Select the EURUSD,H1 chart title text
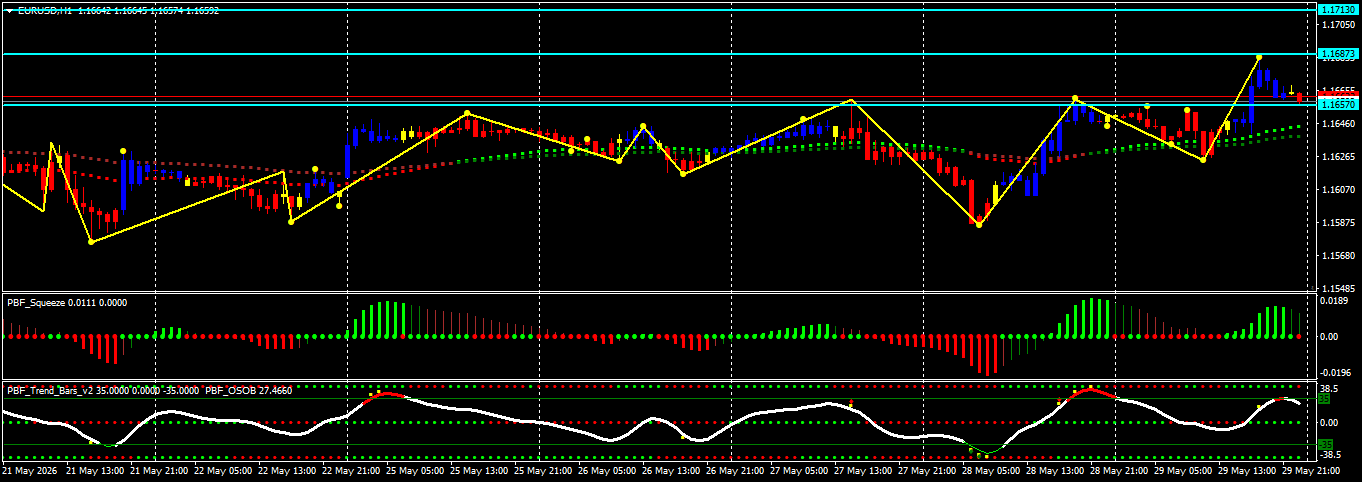The height and width of the screenshot is (482, 1362). pyautogui.click(x=44, y=10)
